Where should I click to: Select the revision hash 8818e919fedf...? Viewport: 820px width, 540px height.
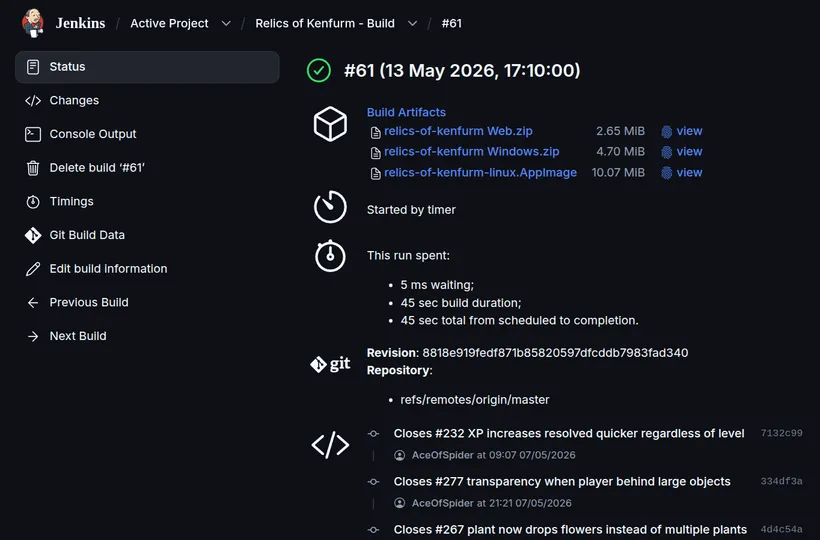(x=555, y=353)
